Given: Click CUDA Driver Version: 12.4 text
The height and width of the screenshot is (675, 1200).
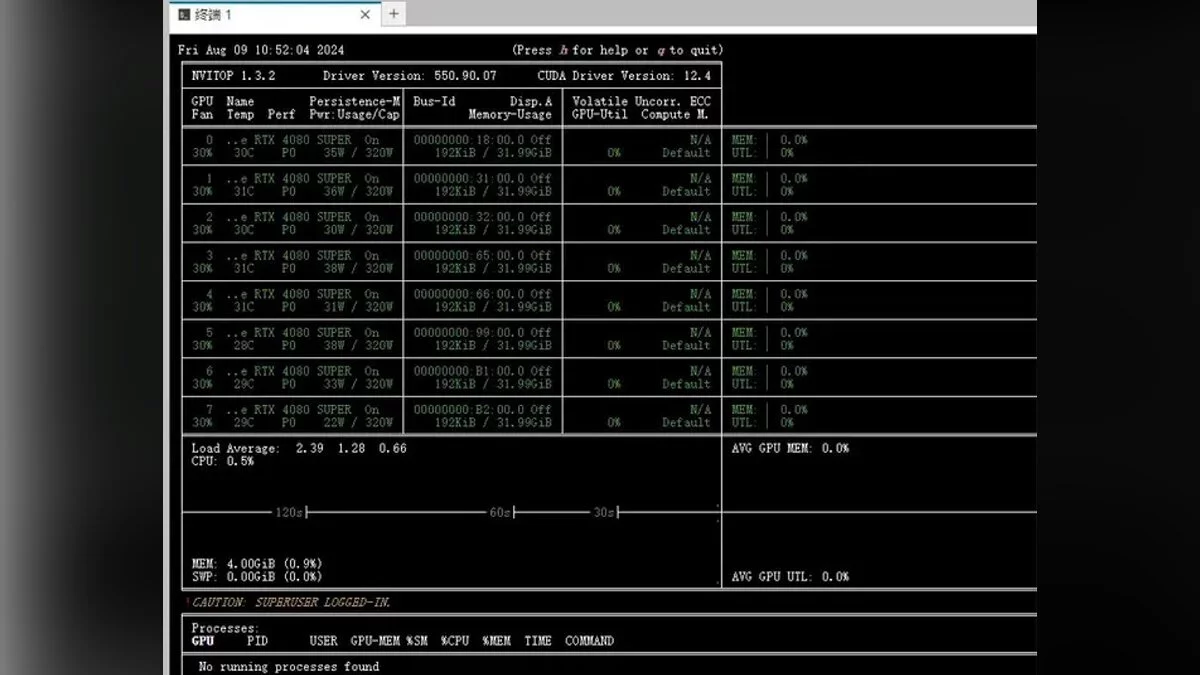Looking at the screenshot, I should coord(624,76).
